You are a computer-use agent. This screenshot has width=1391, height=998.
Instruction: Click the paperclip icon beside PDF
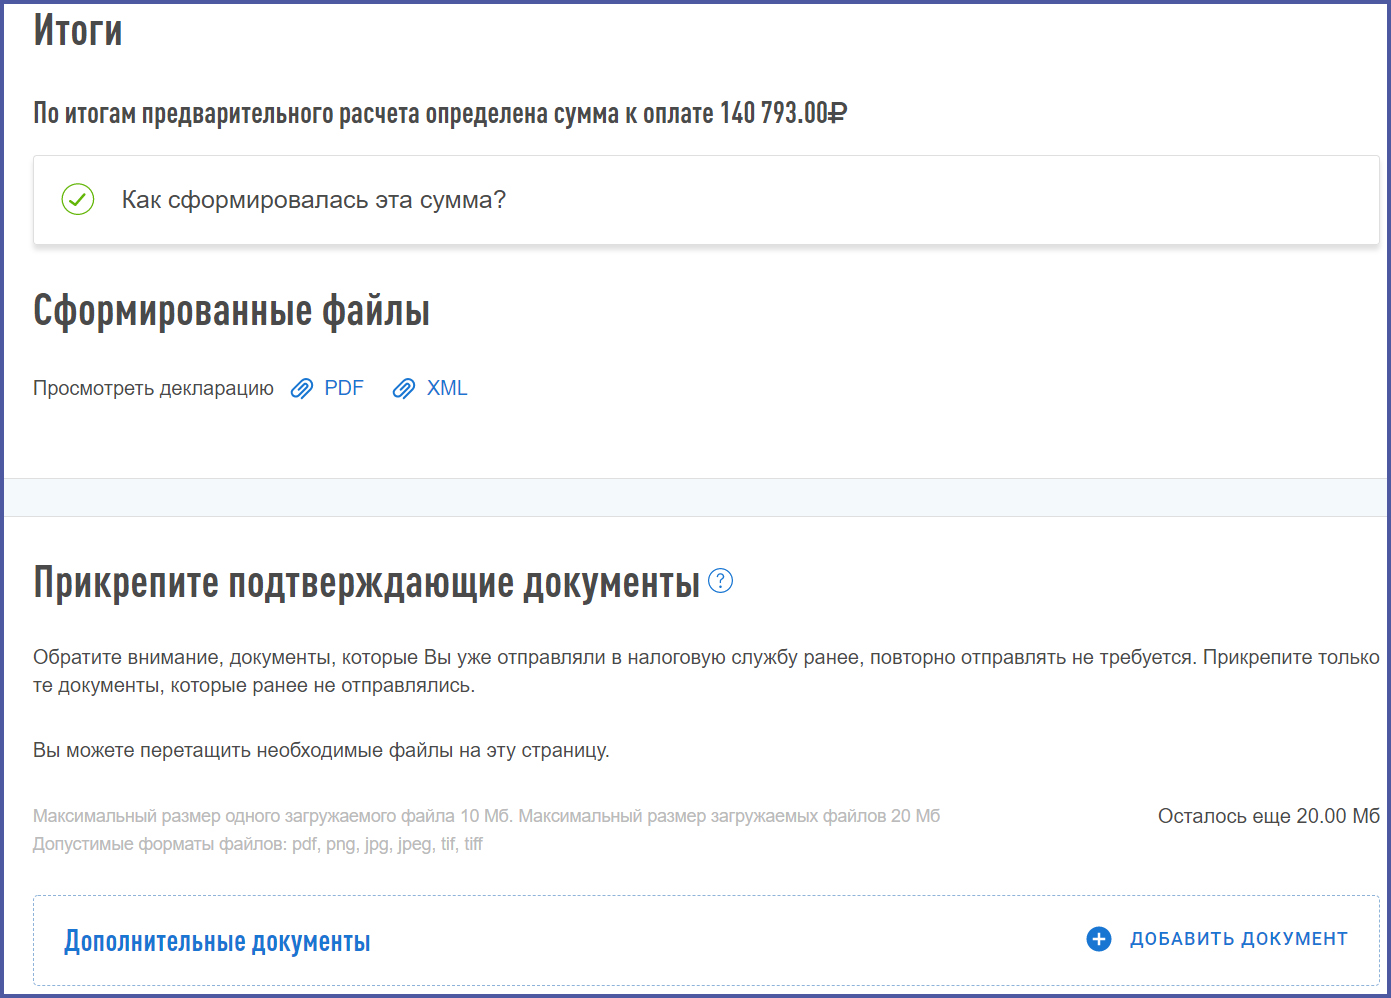302,389
